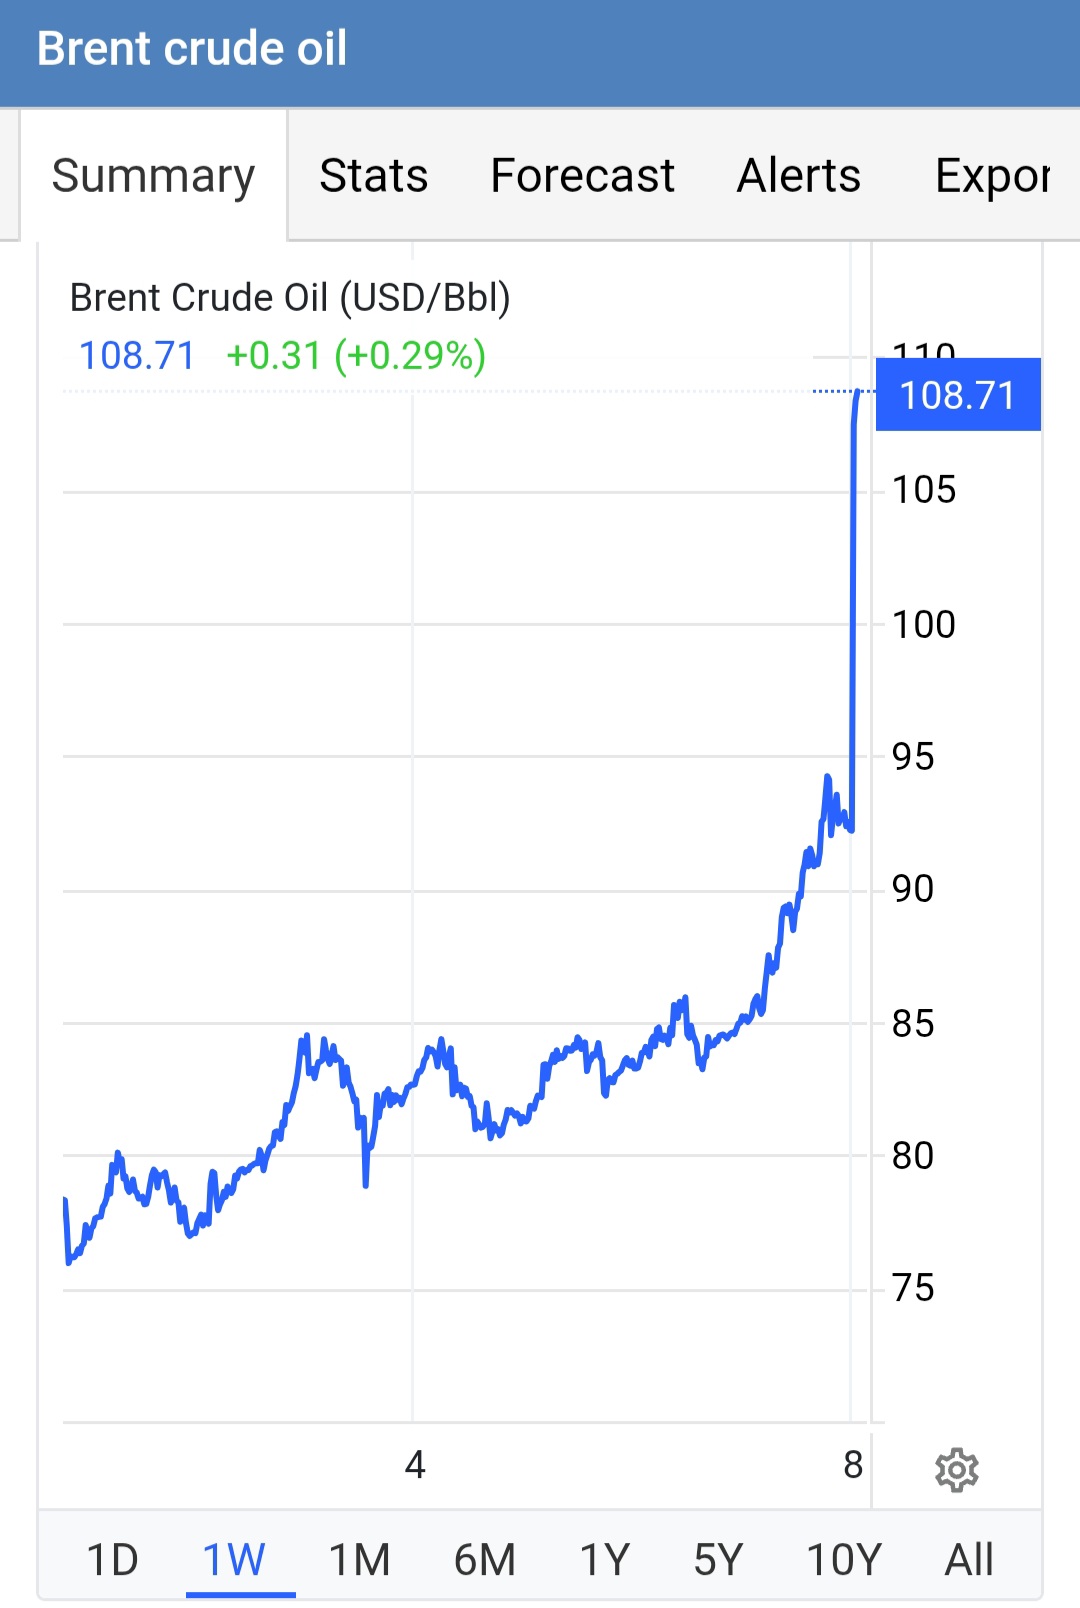
Task: Click the Brent Crude Oil (USD/Bbl) chart label
Action: point(290,298)
